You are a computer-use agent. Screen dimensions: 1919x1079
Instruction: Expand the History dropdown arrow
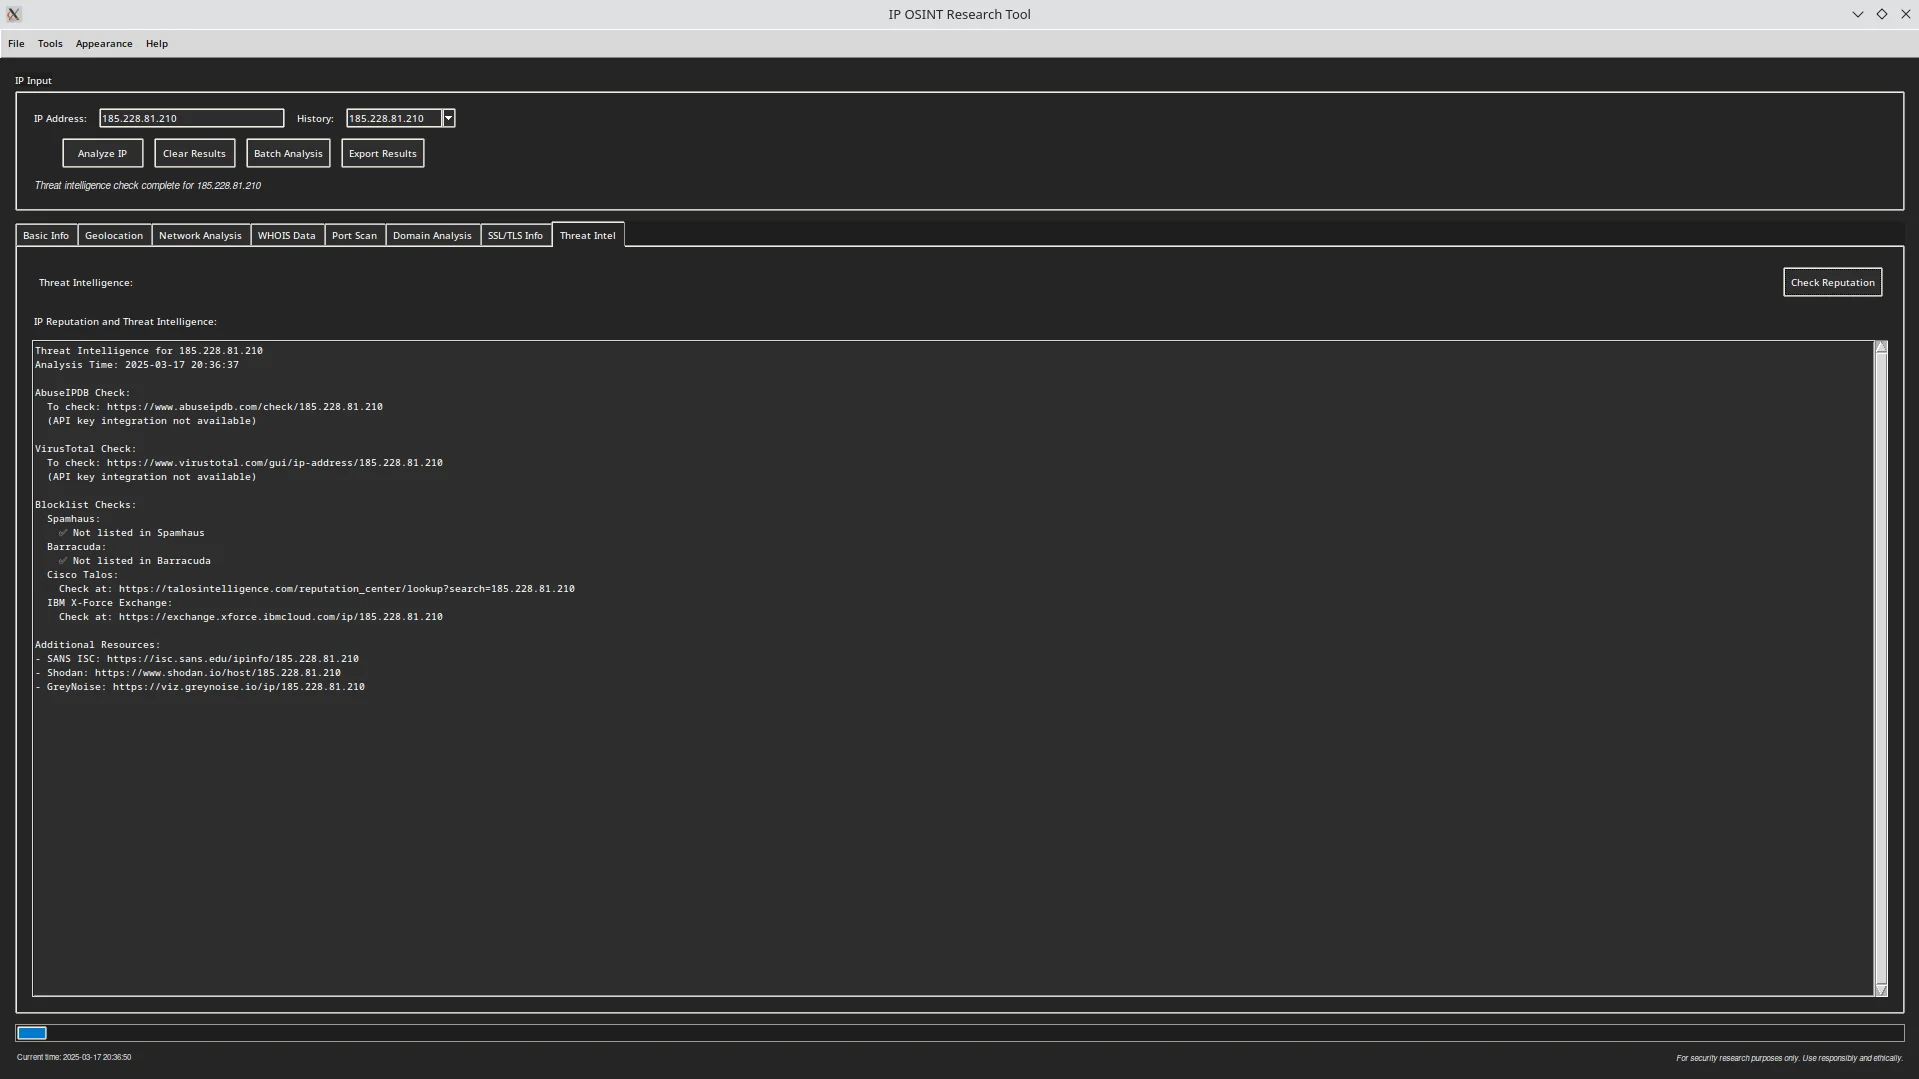pos(449,118)
